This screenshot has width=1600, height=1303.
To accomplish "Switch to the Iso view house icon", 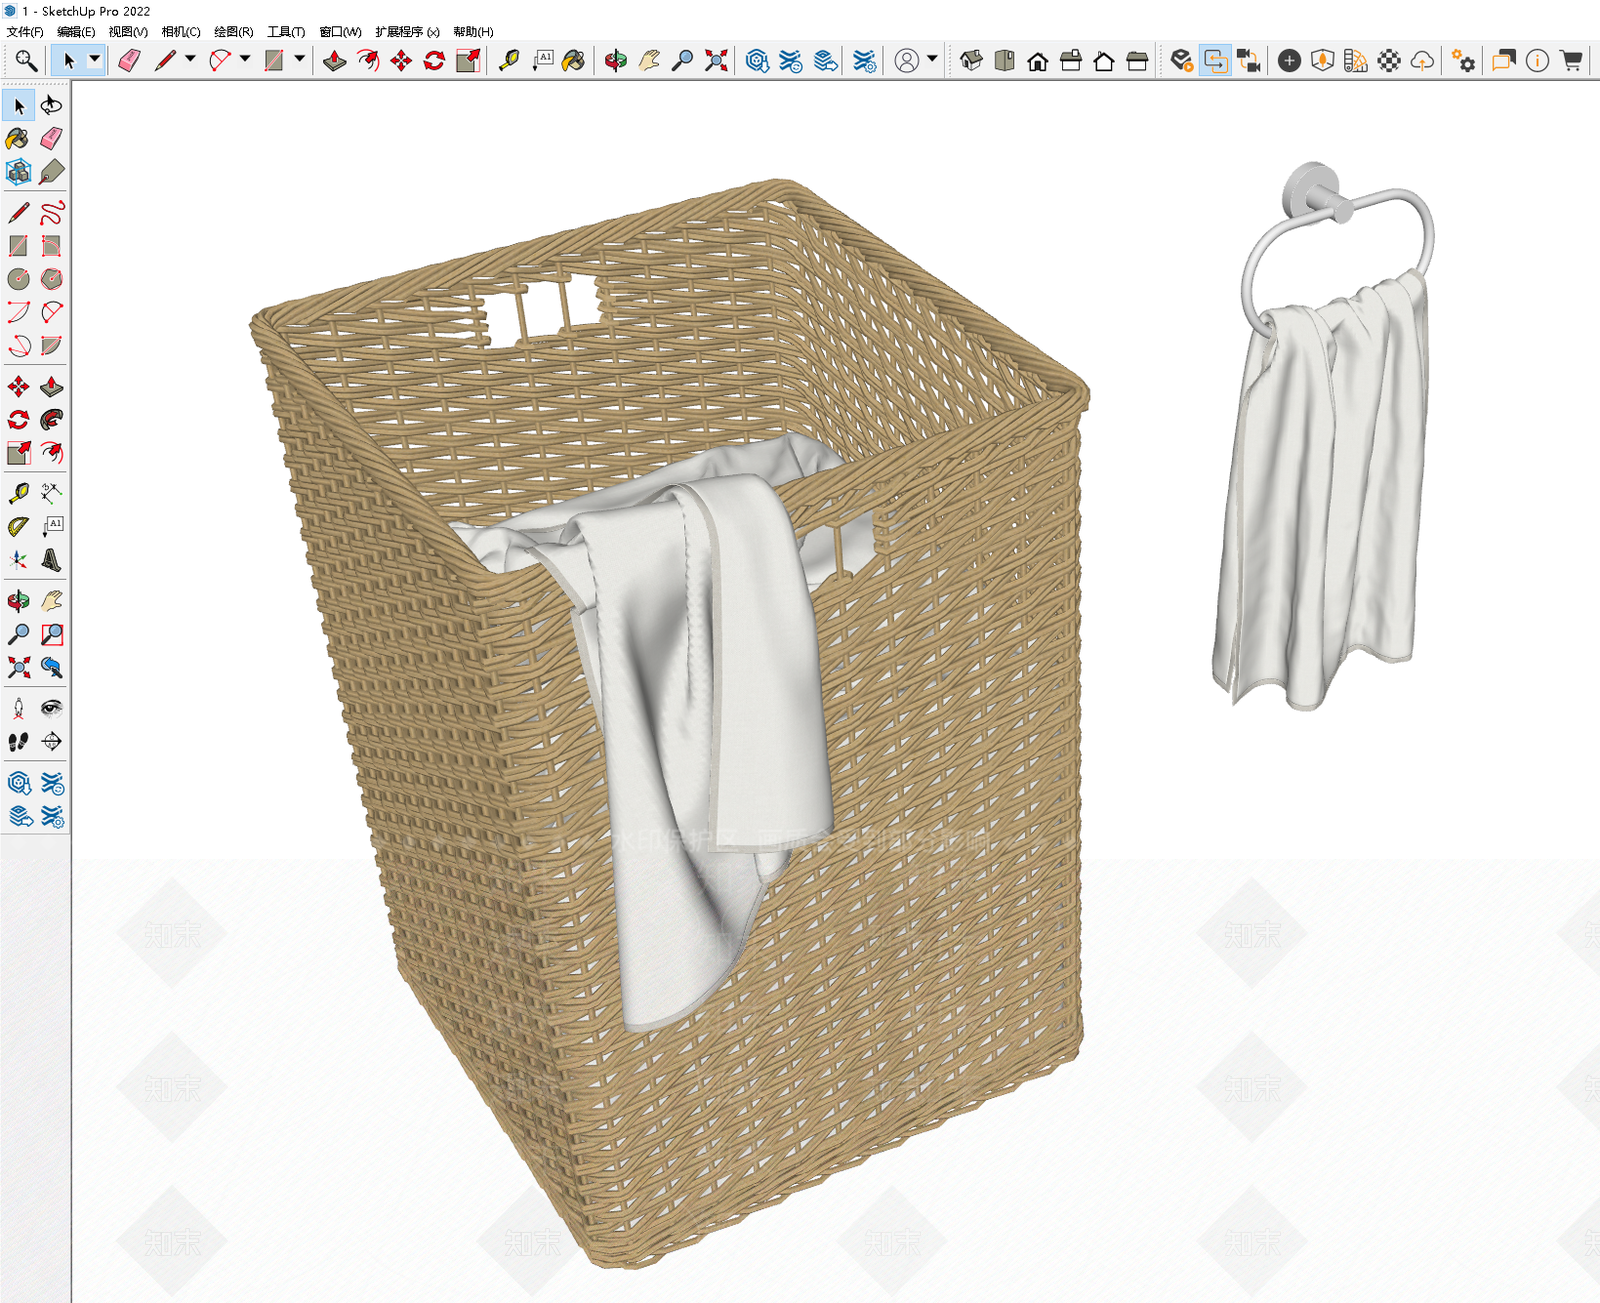I will click(971, 61).
